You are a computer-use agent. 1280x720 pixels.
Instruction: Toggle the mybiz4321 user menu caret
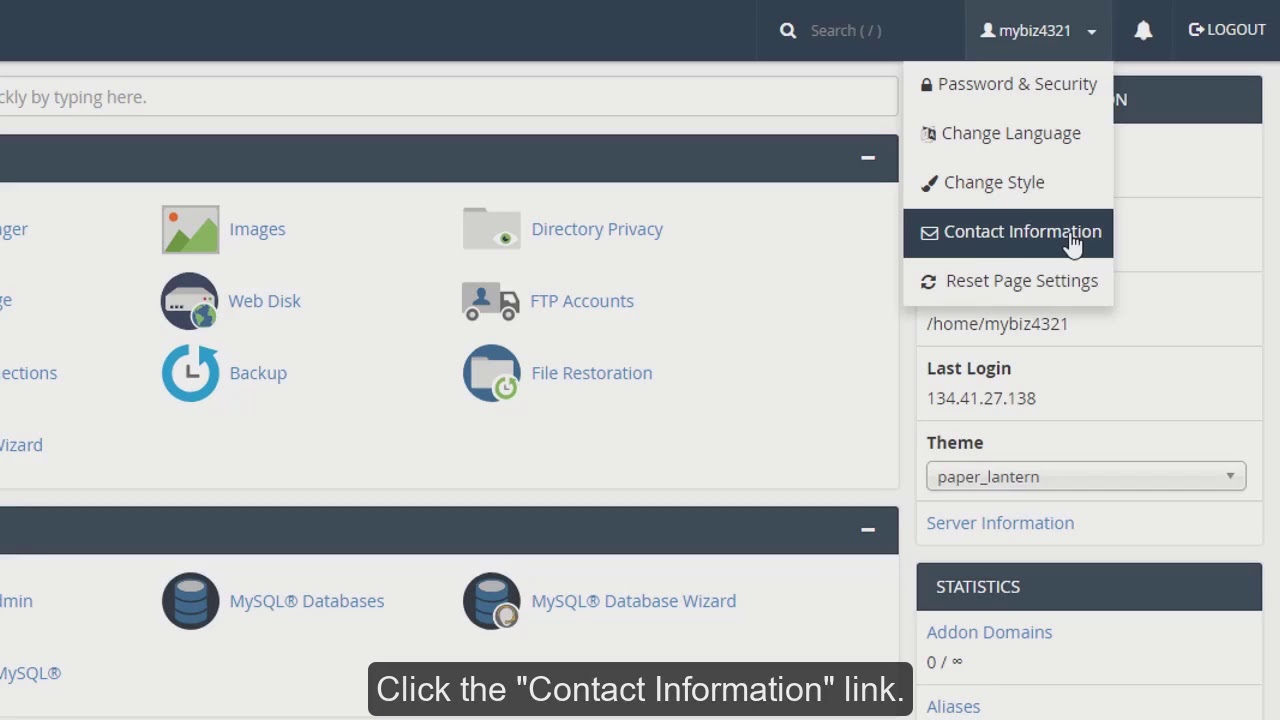(x=1092, y=32)
